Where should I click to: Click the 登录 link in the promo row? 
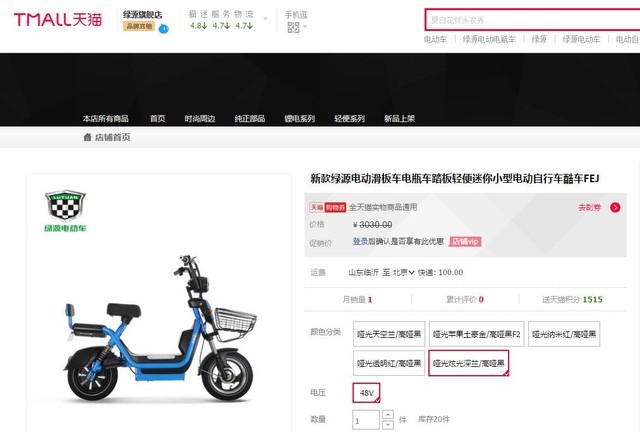tap(360, 241)
